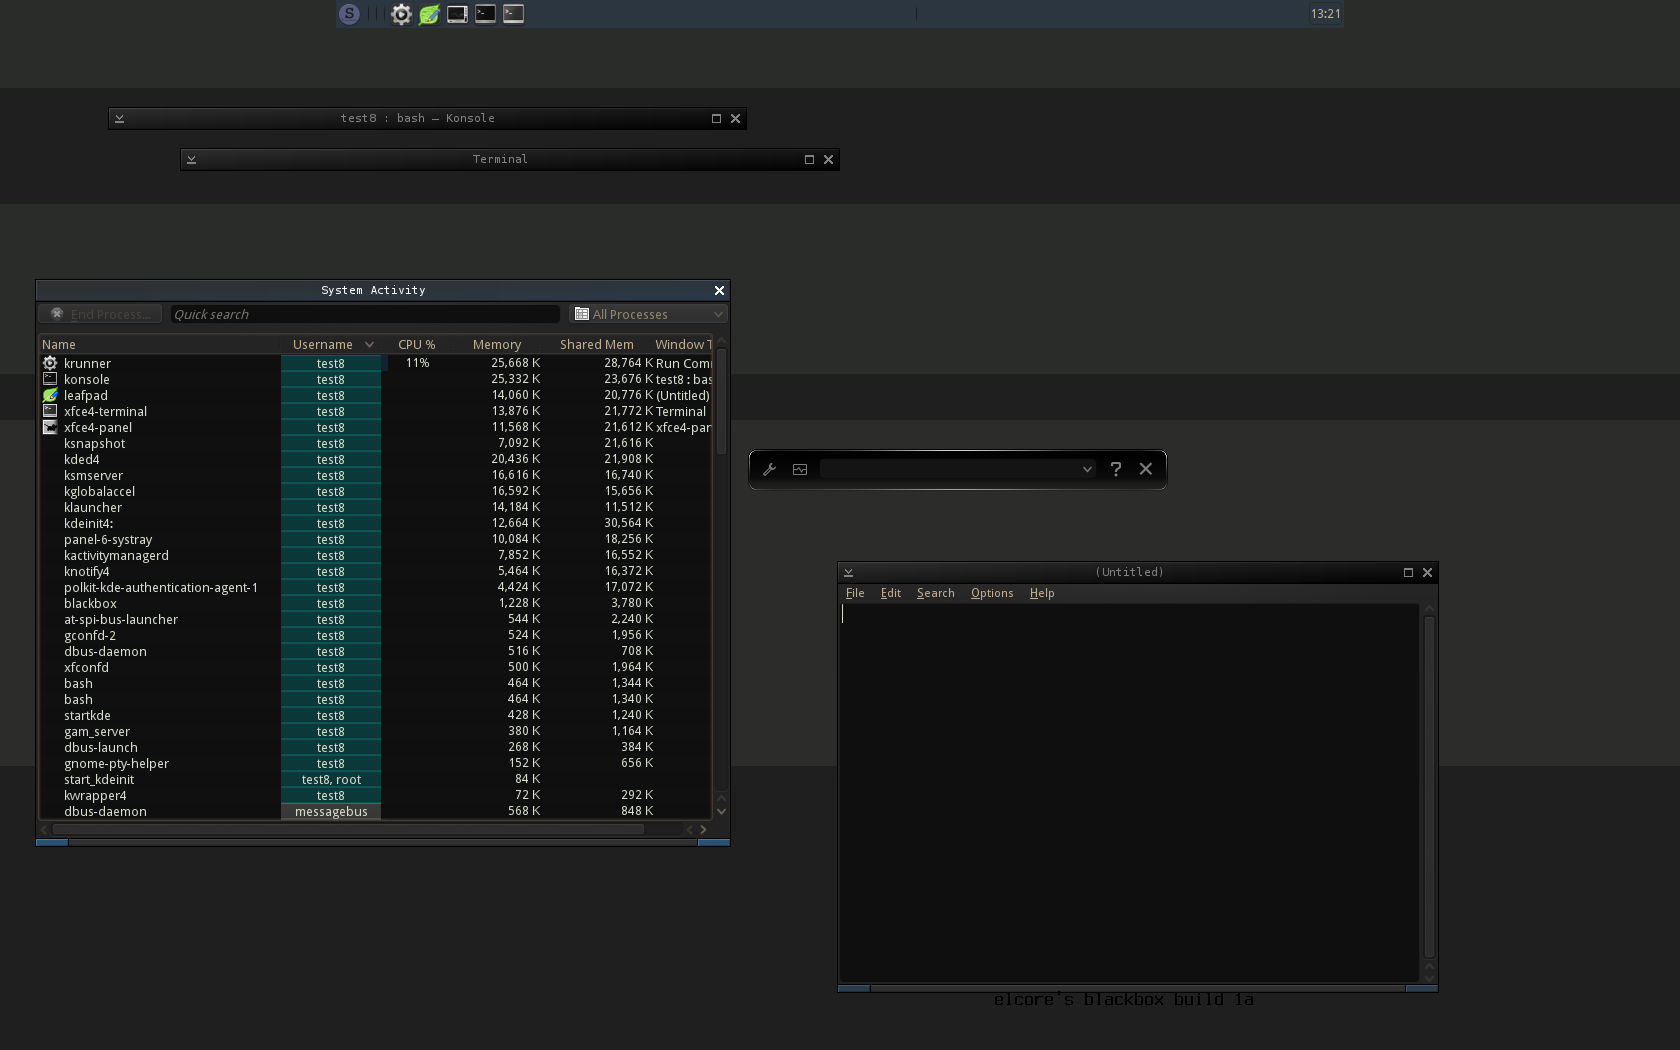Sort processes by the Memory column
The height and width of the screenshot is (1050, 1680).
pos(497,344)
